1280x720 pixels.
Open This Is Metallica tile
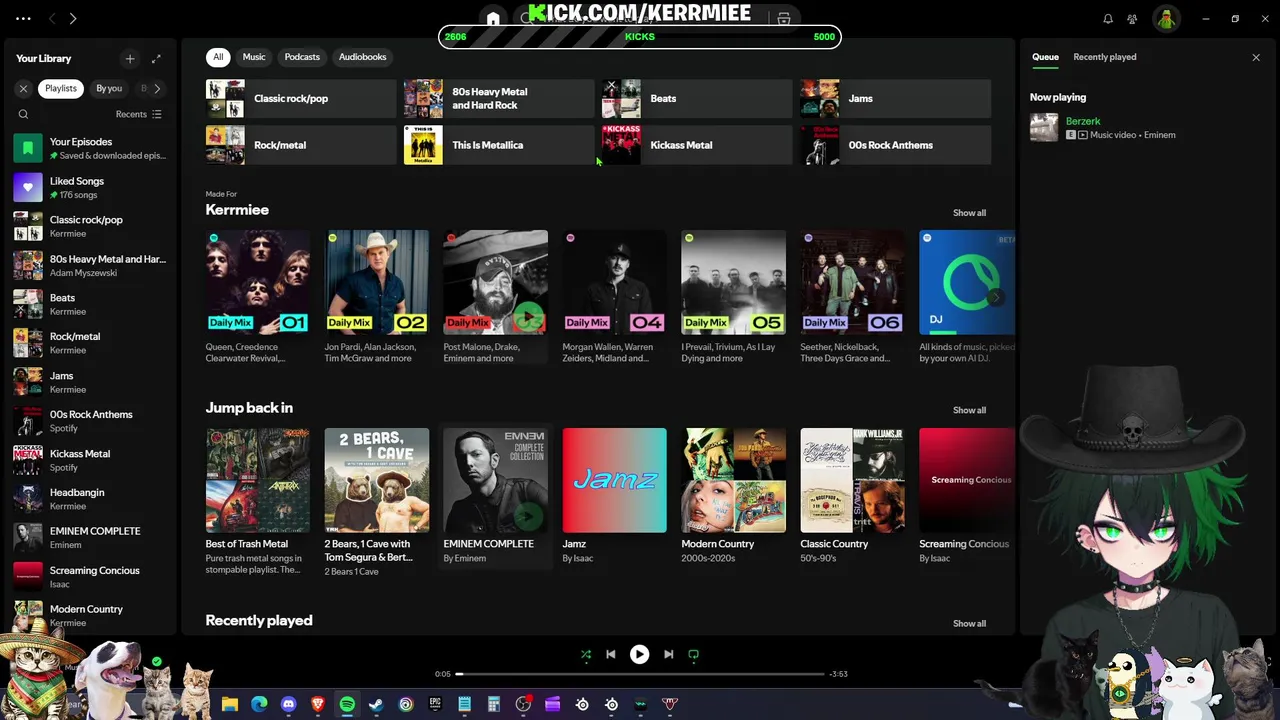(498, 145)
